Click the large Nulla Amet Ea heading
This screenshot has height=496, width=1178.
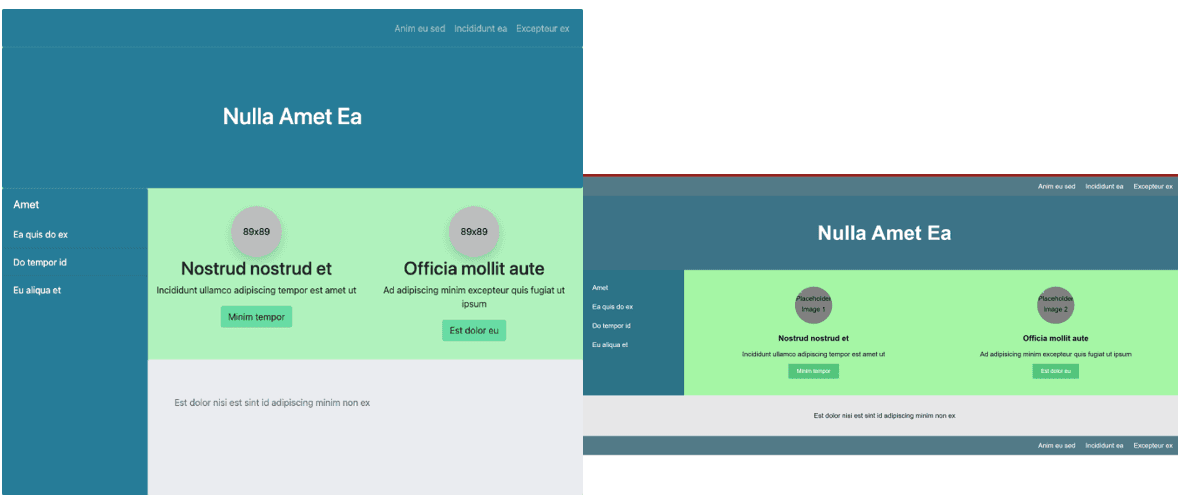[292, 116]
